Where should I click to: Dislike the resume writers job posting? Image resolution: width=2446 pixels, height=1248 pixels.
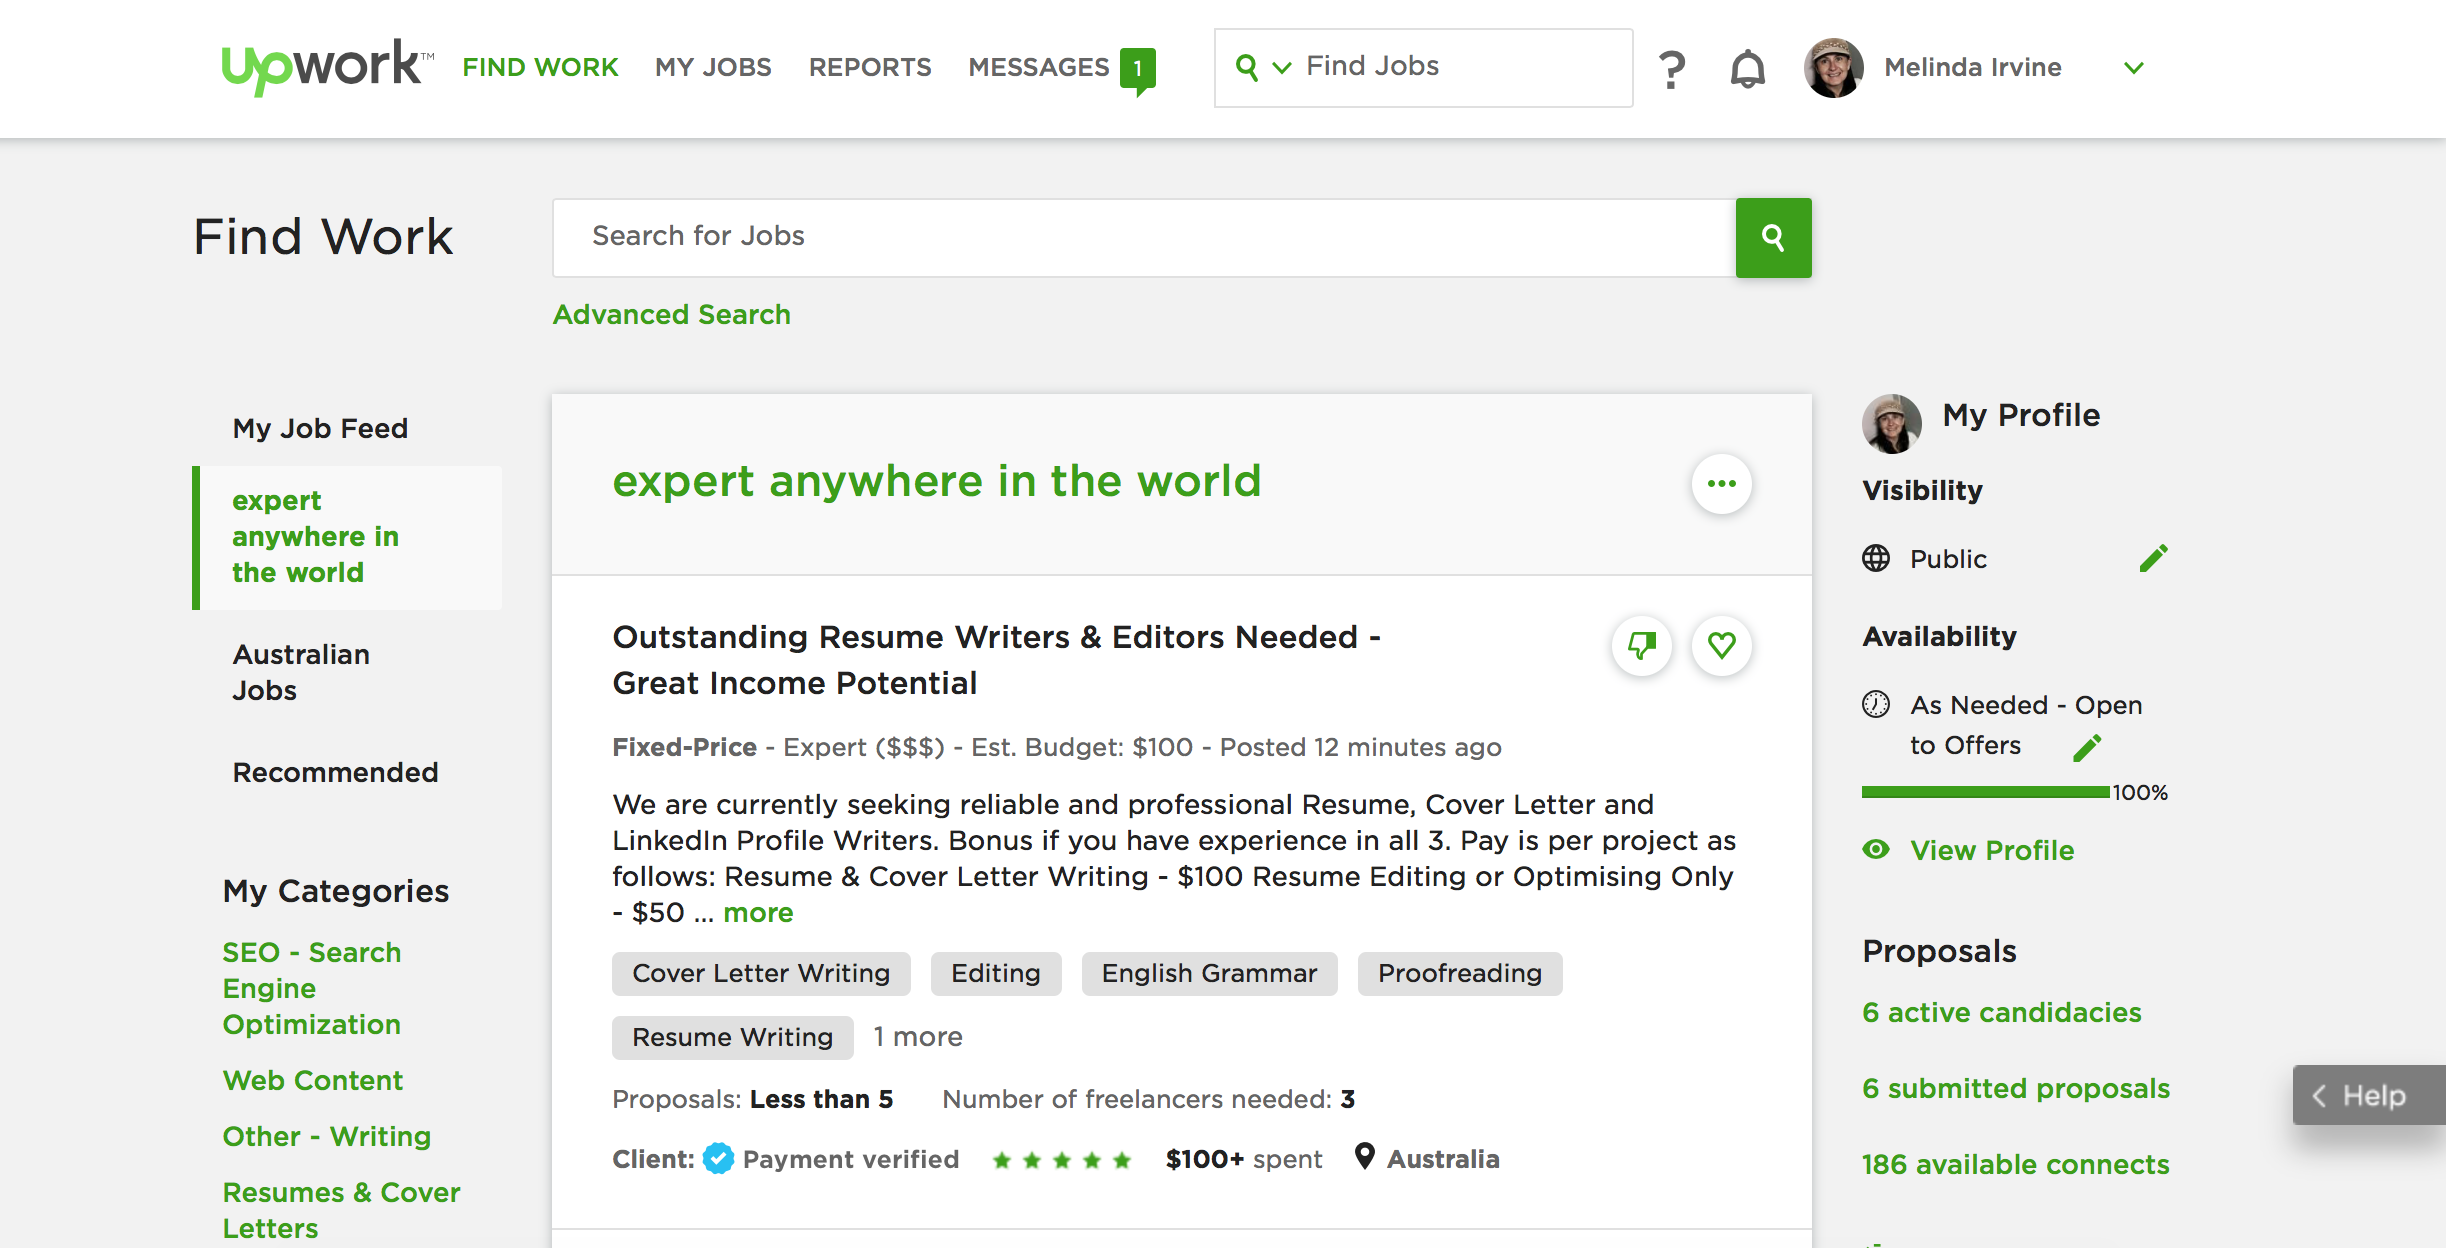point(1641,646)
